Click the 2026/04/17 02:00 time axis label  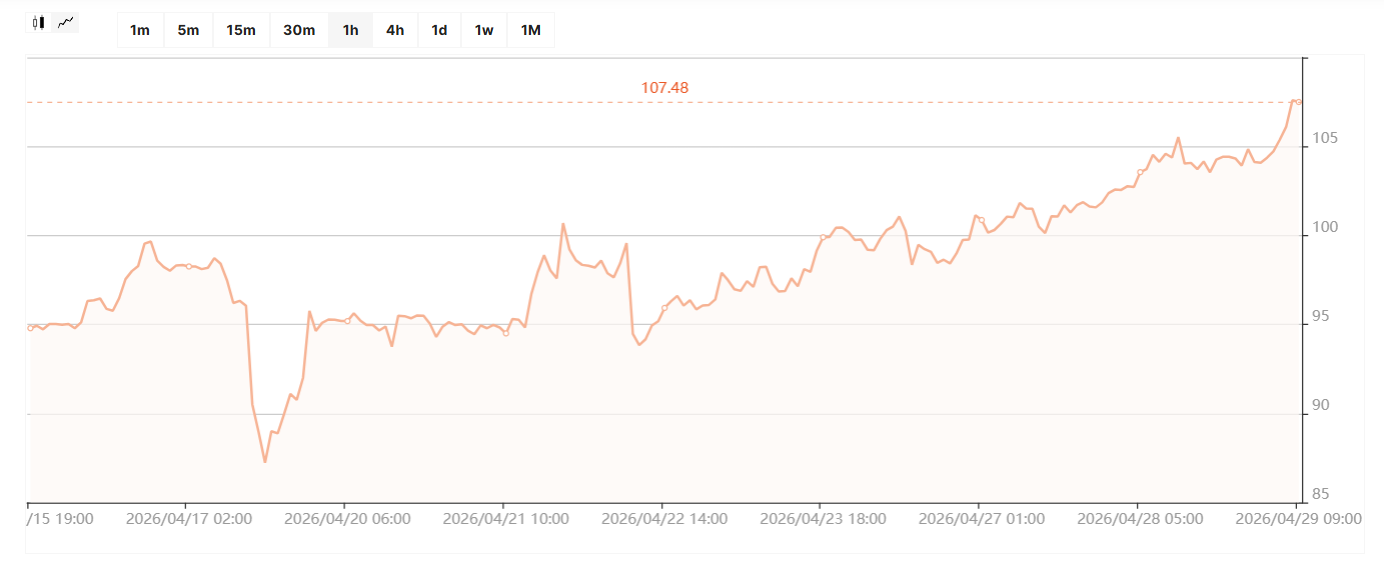point(189,519)
